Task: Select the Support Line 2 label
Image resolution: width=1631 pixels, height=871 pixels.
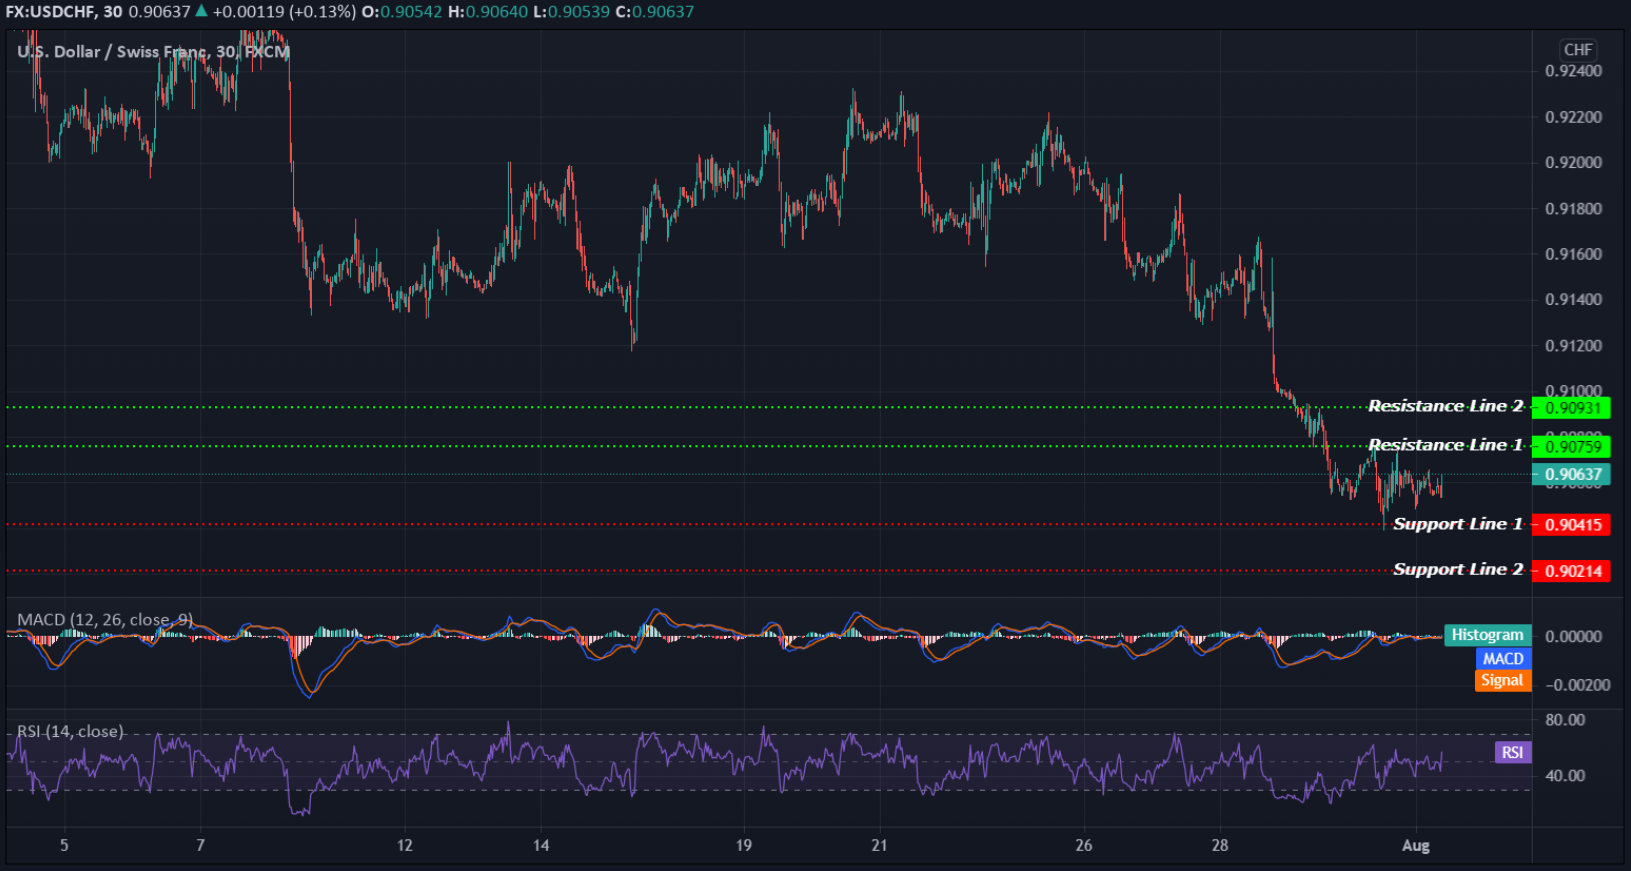Action: coord(1457,569)
